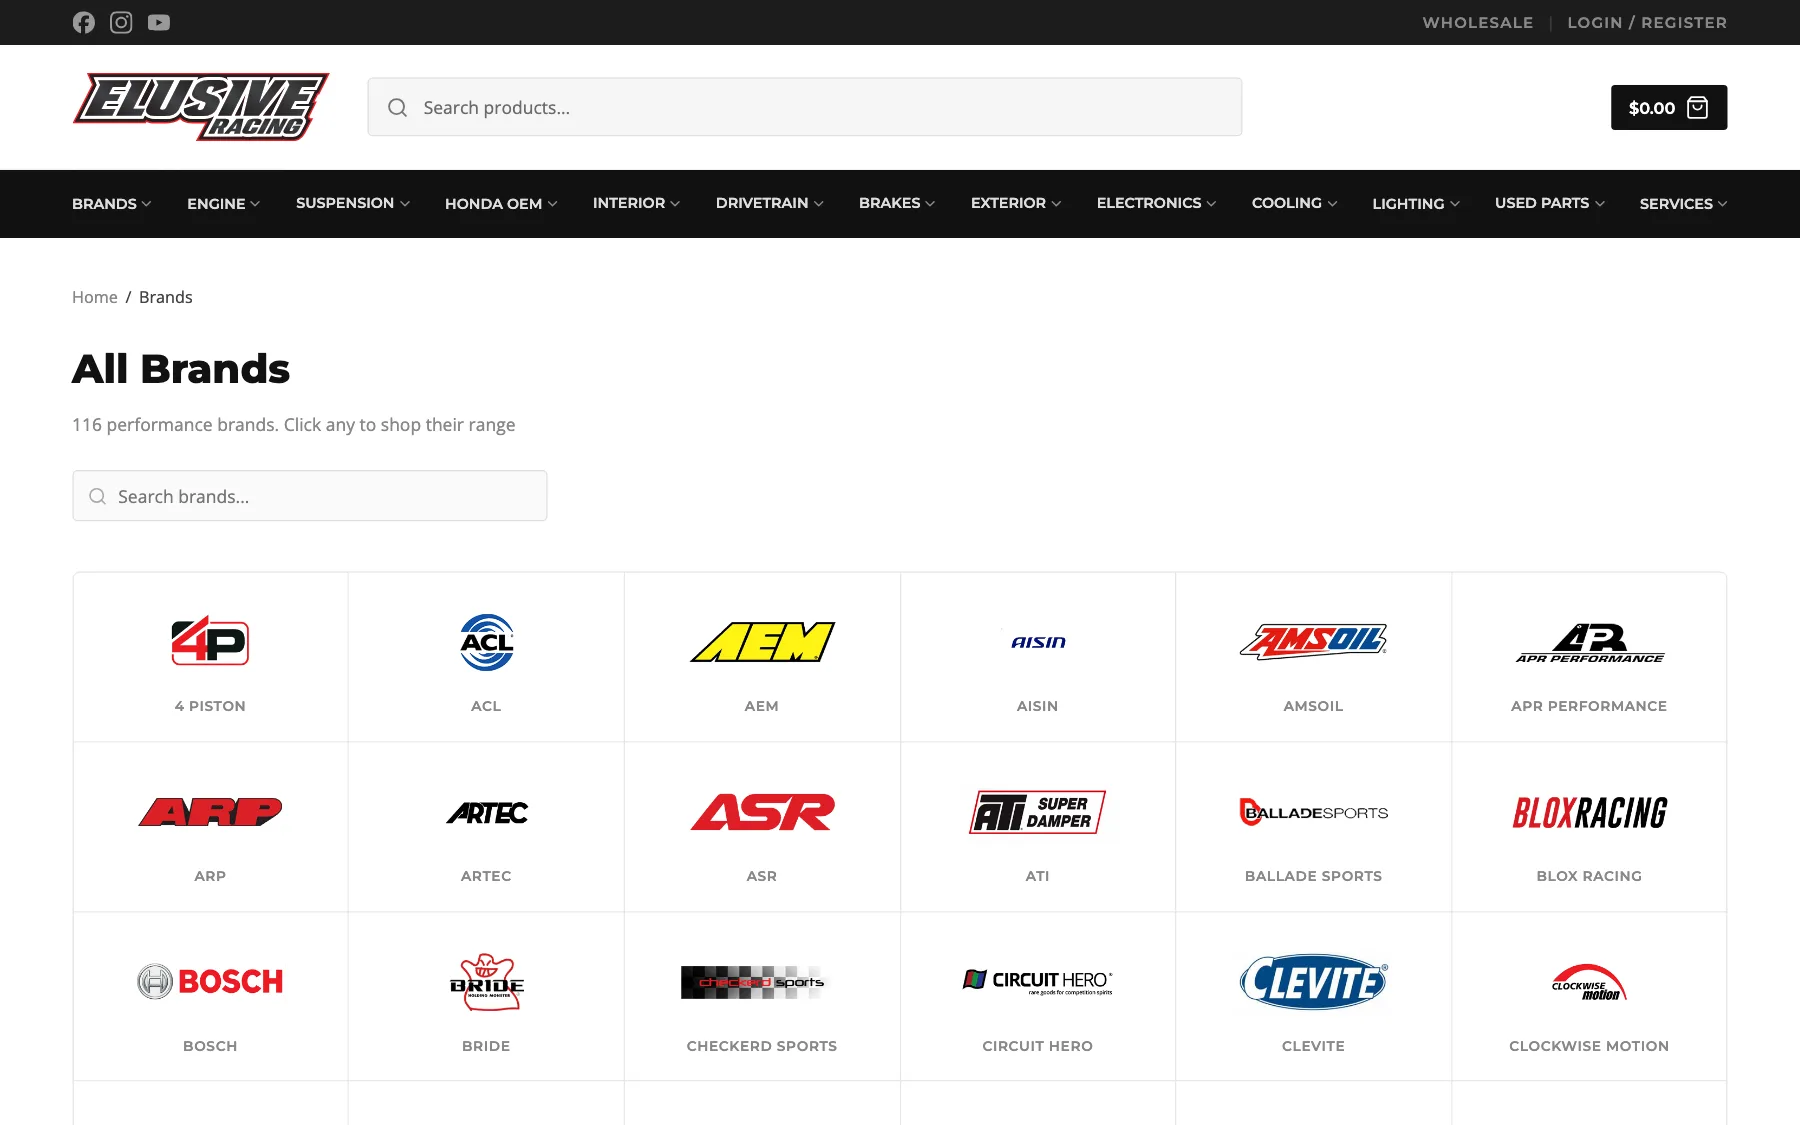This screenshot has height=1125, width=1800.
Task: Expand the Honda OEM menu dropdown
Action: [x=501, y=203]
